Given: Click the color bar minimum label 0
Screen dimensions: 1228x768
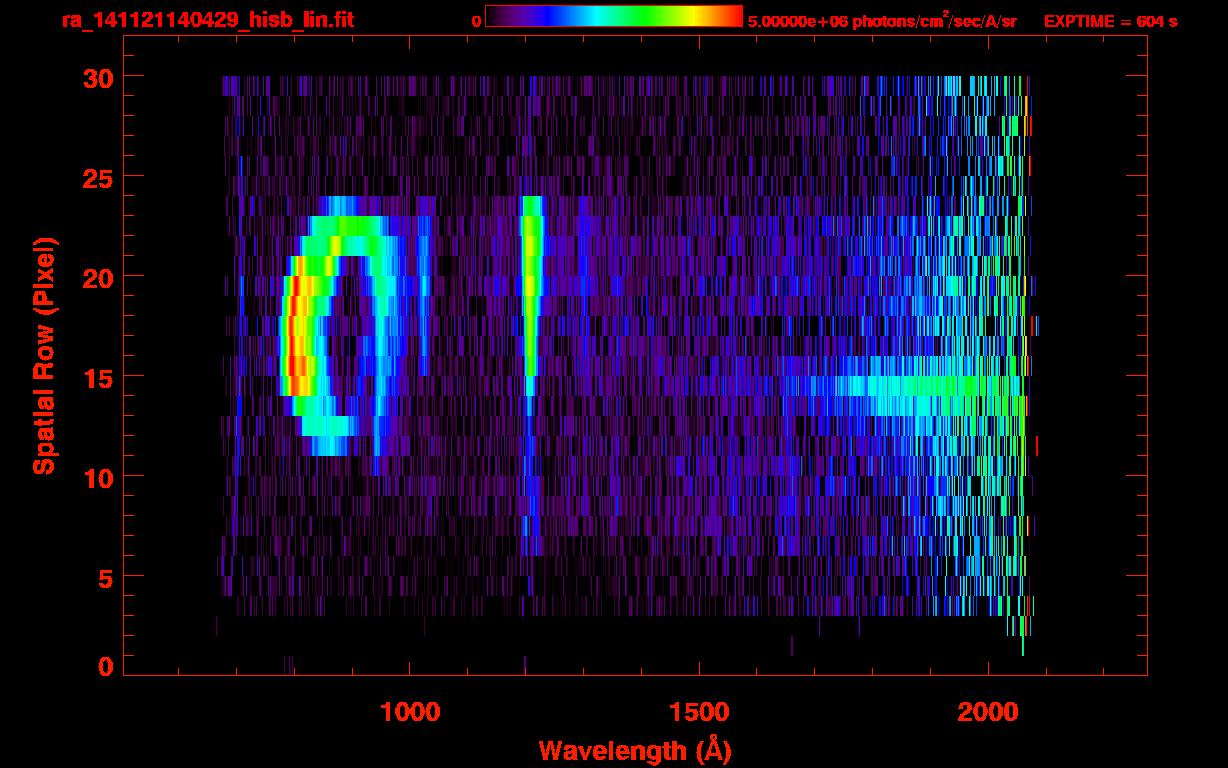Looking at the screenshot, I should pos(477,21).
